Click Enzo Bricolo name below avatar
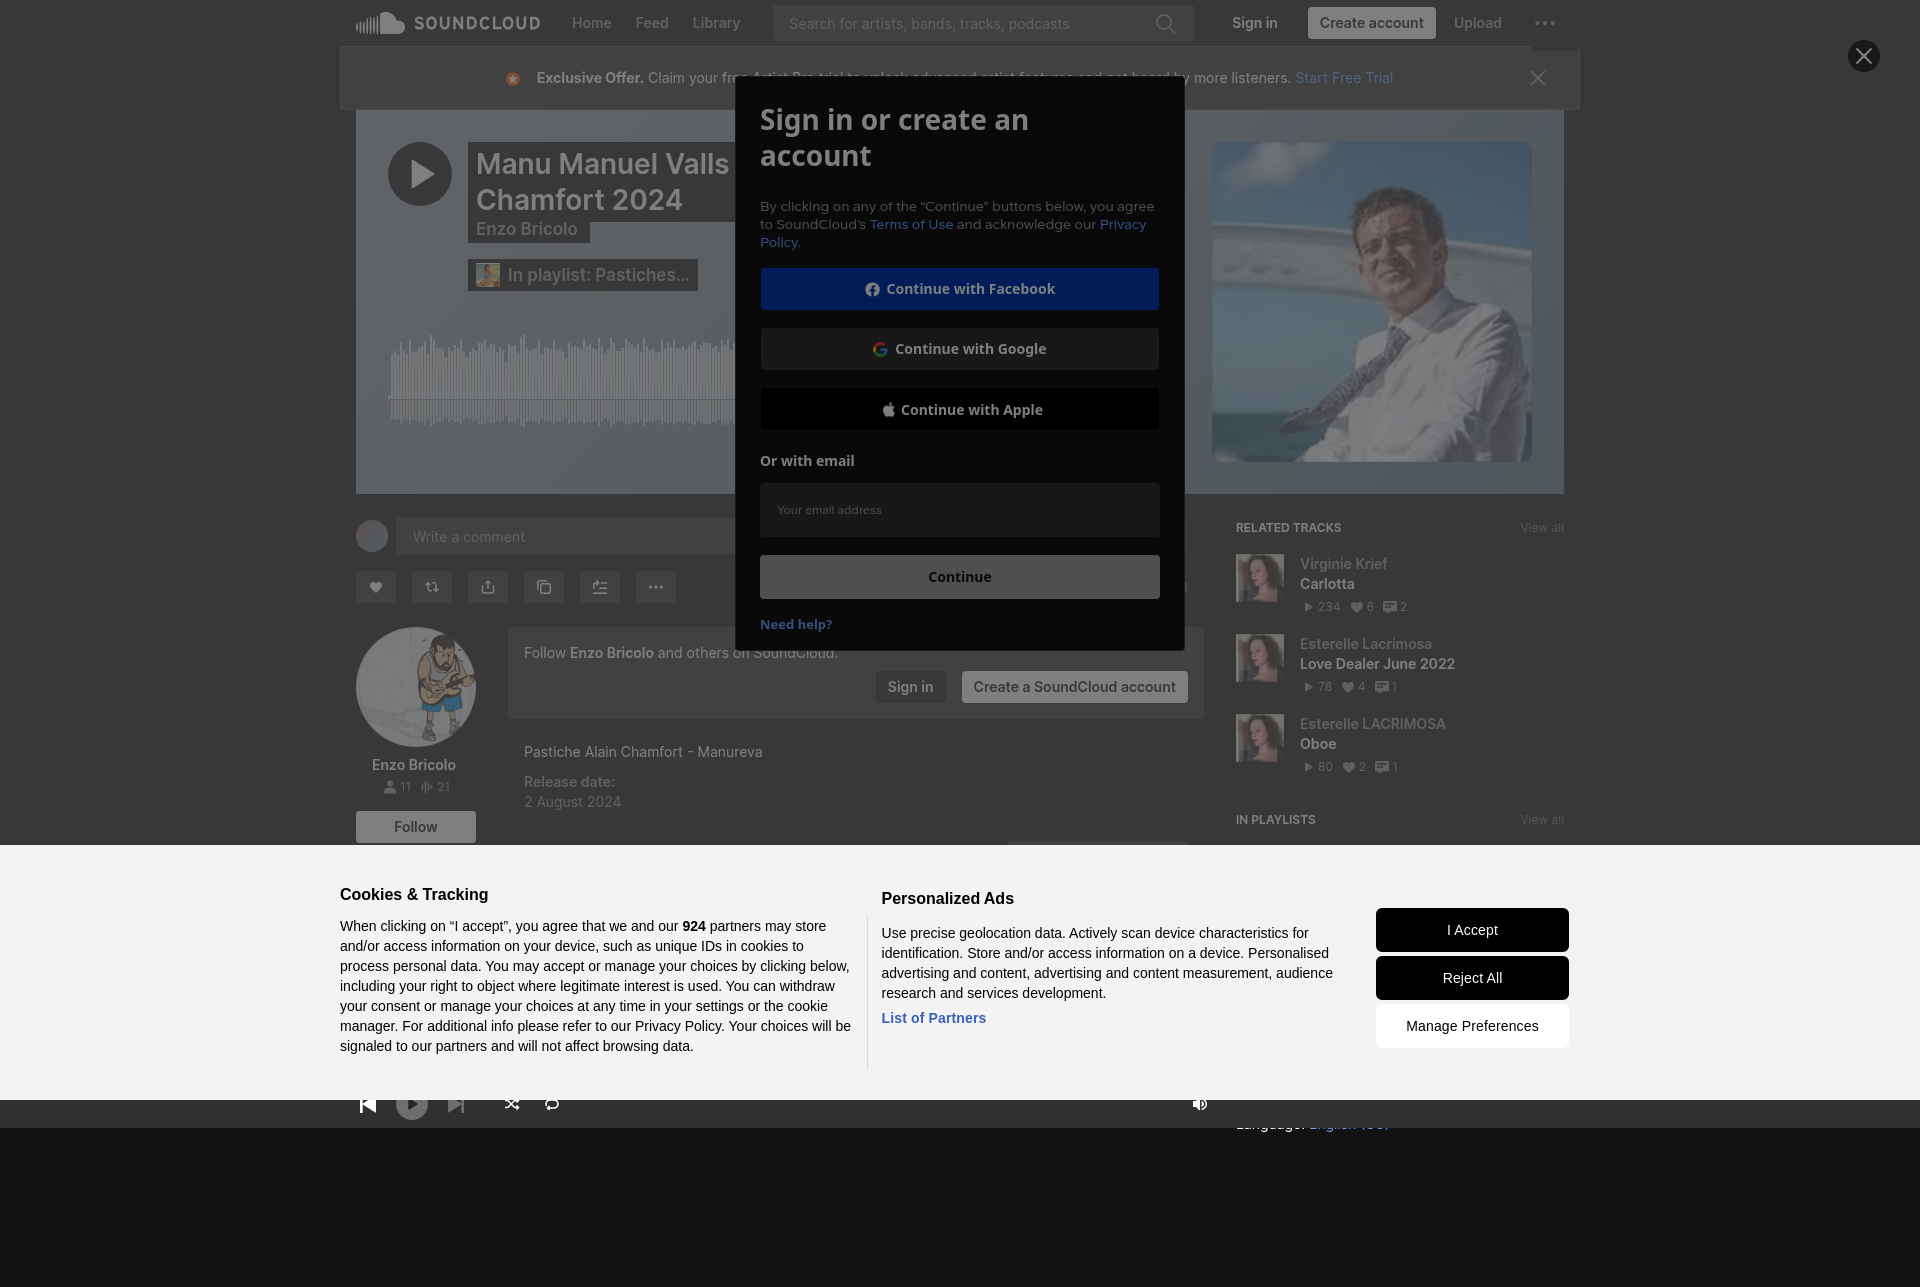 [414, 765]
